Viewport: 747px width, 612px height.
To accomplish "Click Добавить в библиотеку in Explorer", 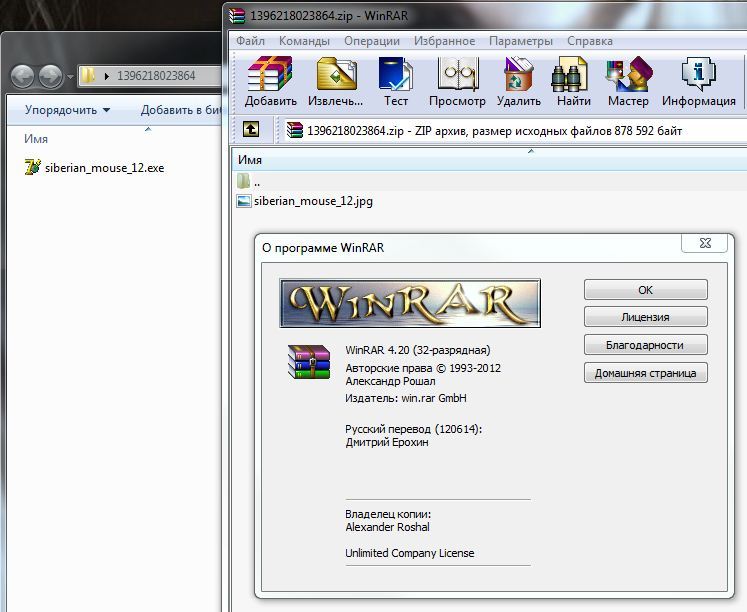I will click(181, 110).
